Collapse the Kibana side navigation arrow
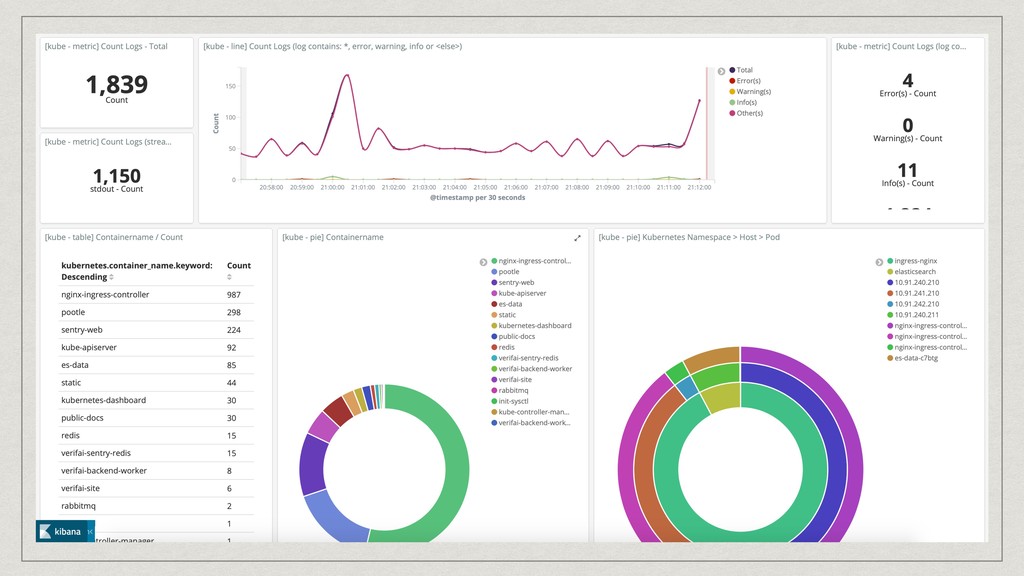Screen dimensions: 1024x576 coord(90,532)
